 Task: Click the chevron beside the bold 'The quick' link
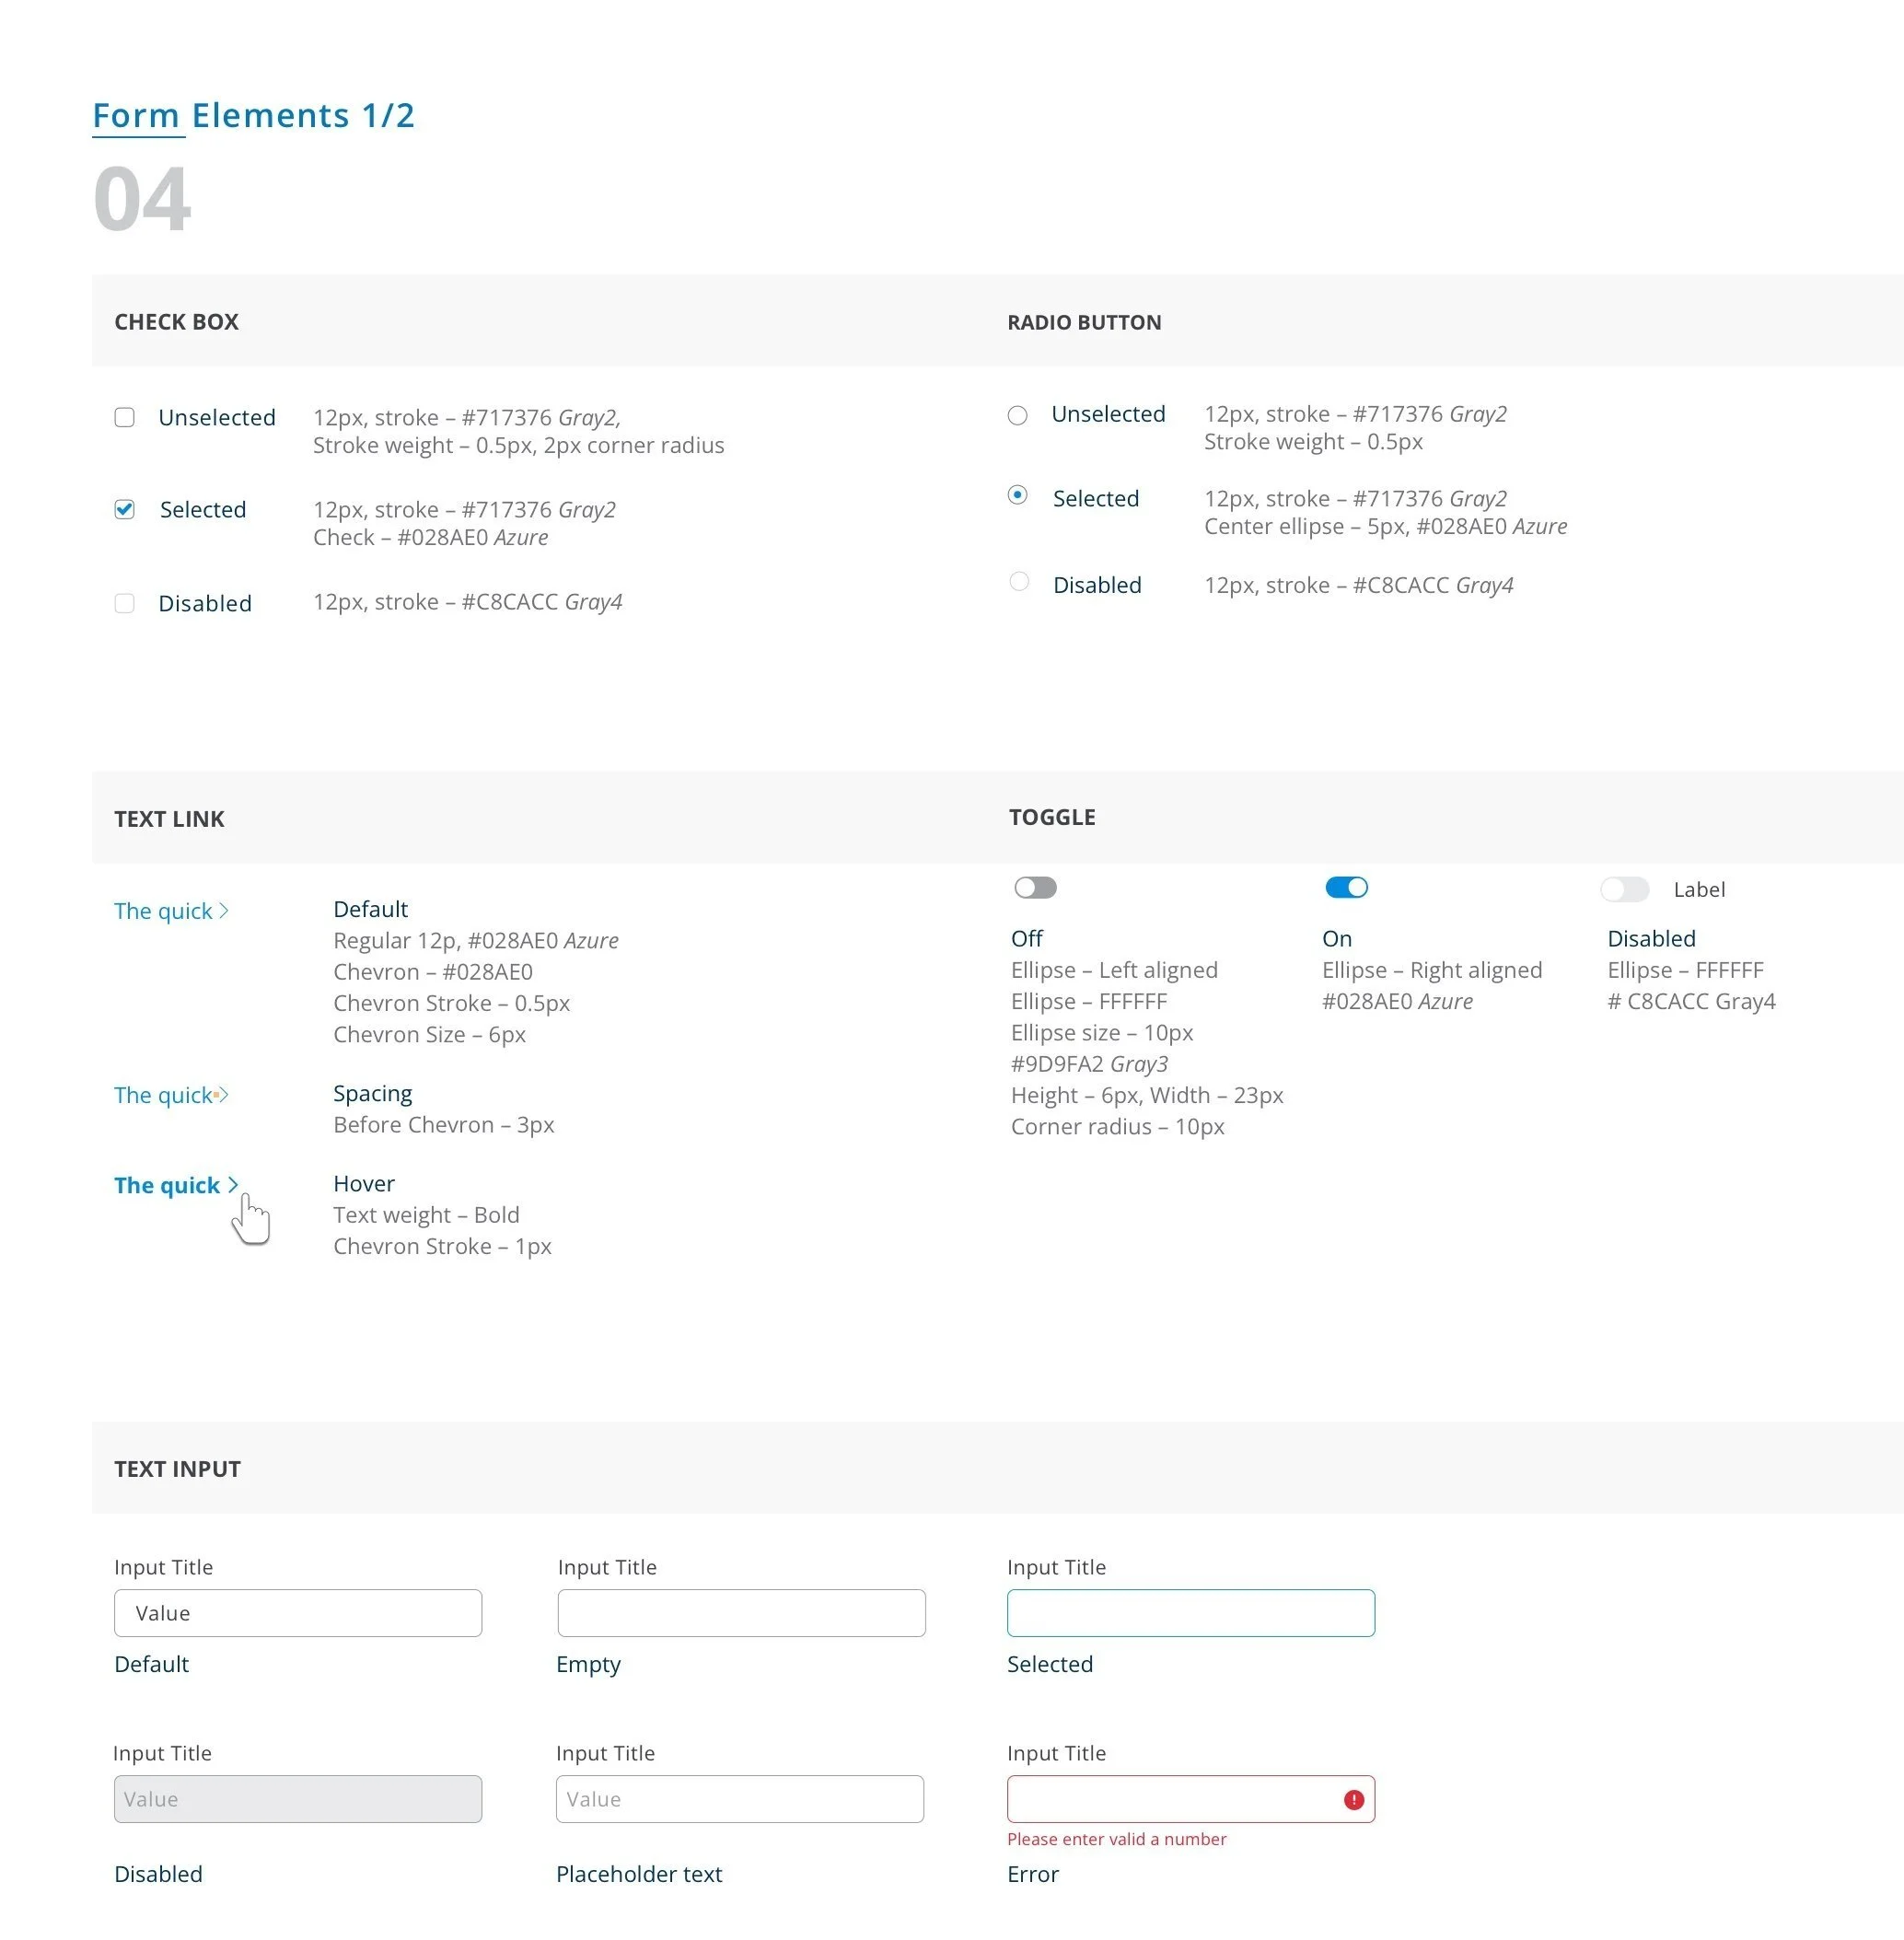233,1184
